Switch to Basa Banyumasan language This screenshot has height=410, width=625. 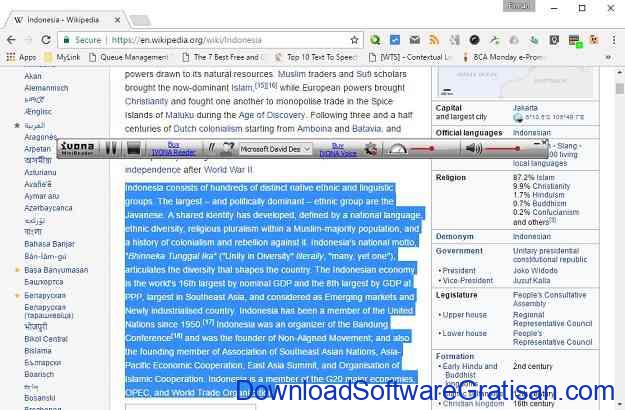click(56, 270)
